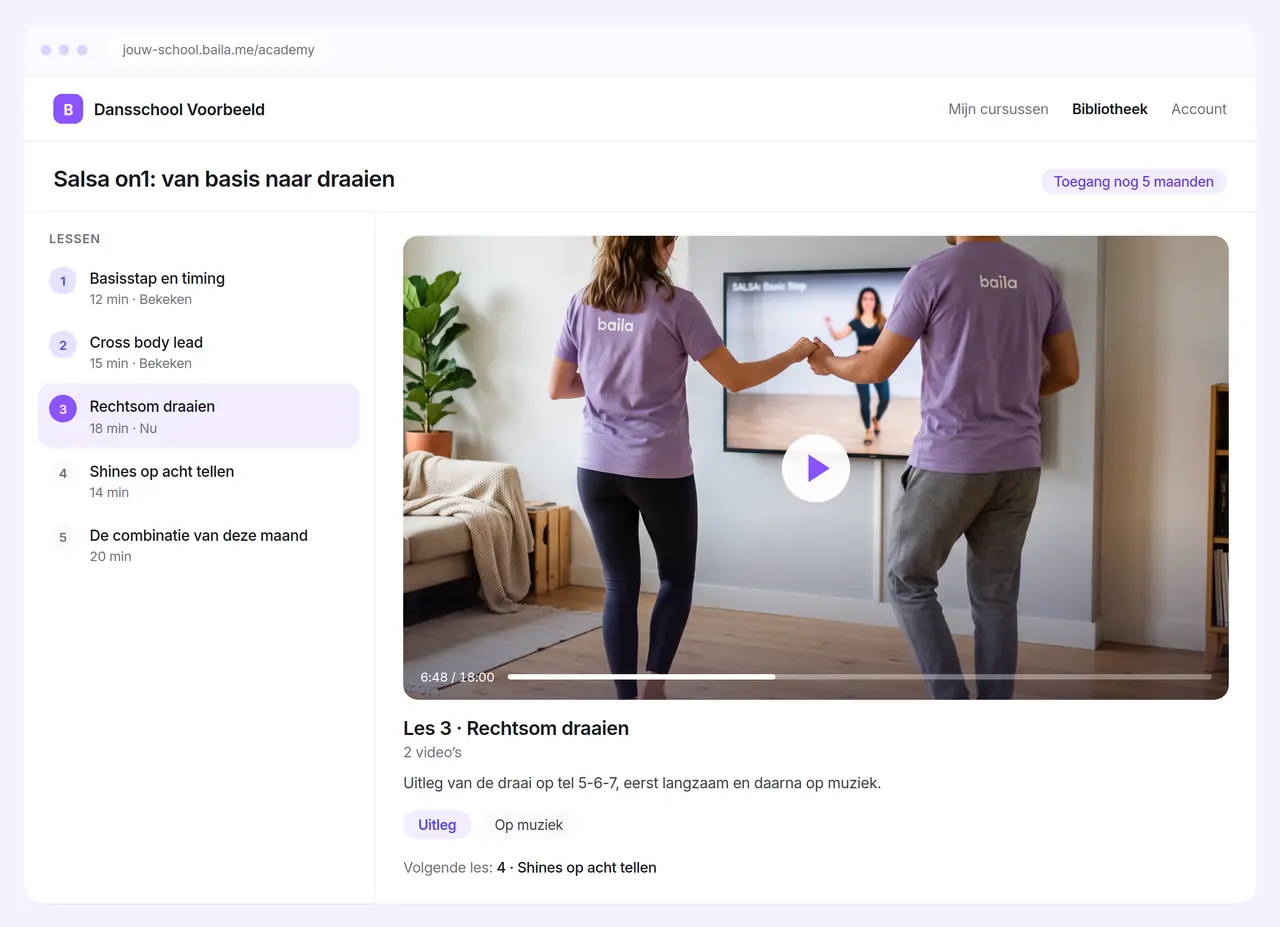
Task: Click the Toegang nog 5 maanden badge
Action: (1134, 181)
